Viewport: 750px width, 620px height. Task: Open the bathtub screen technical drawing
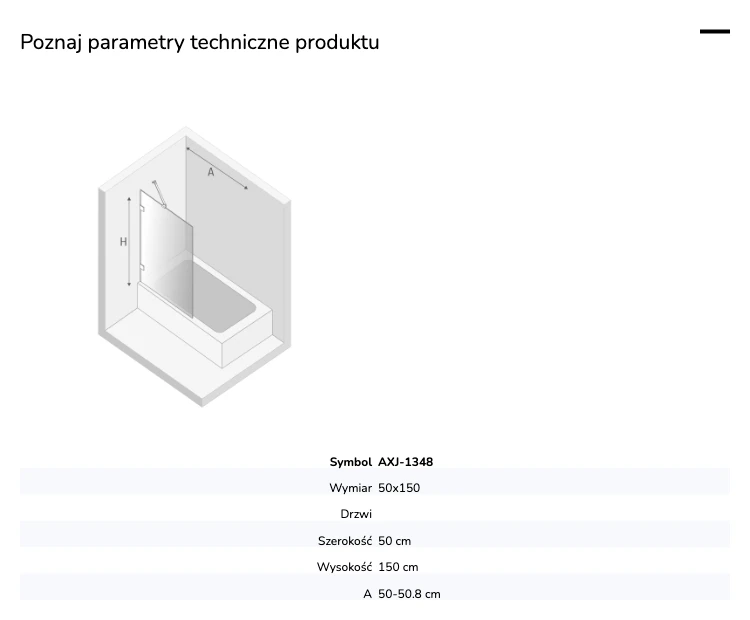195,266
